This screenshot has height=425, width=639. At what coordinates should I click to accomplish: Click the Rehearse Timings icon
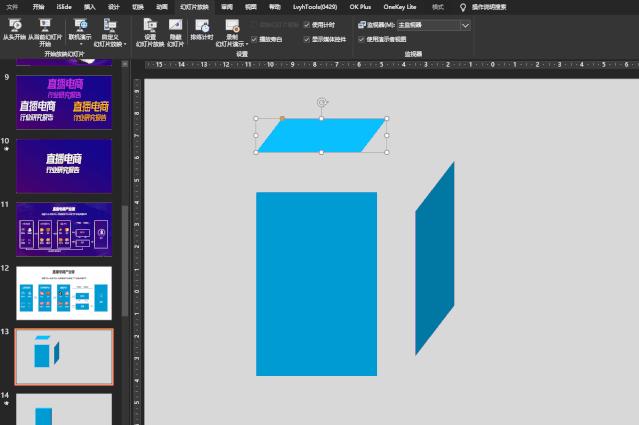pyautogui.click(x=202, y=24)
